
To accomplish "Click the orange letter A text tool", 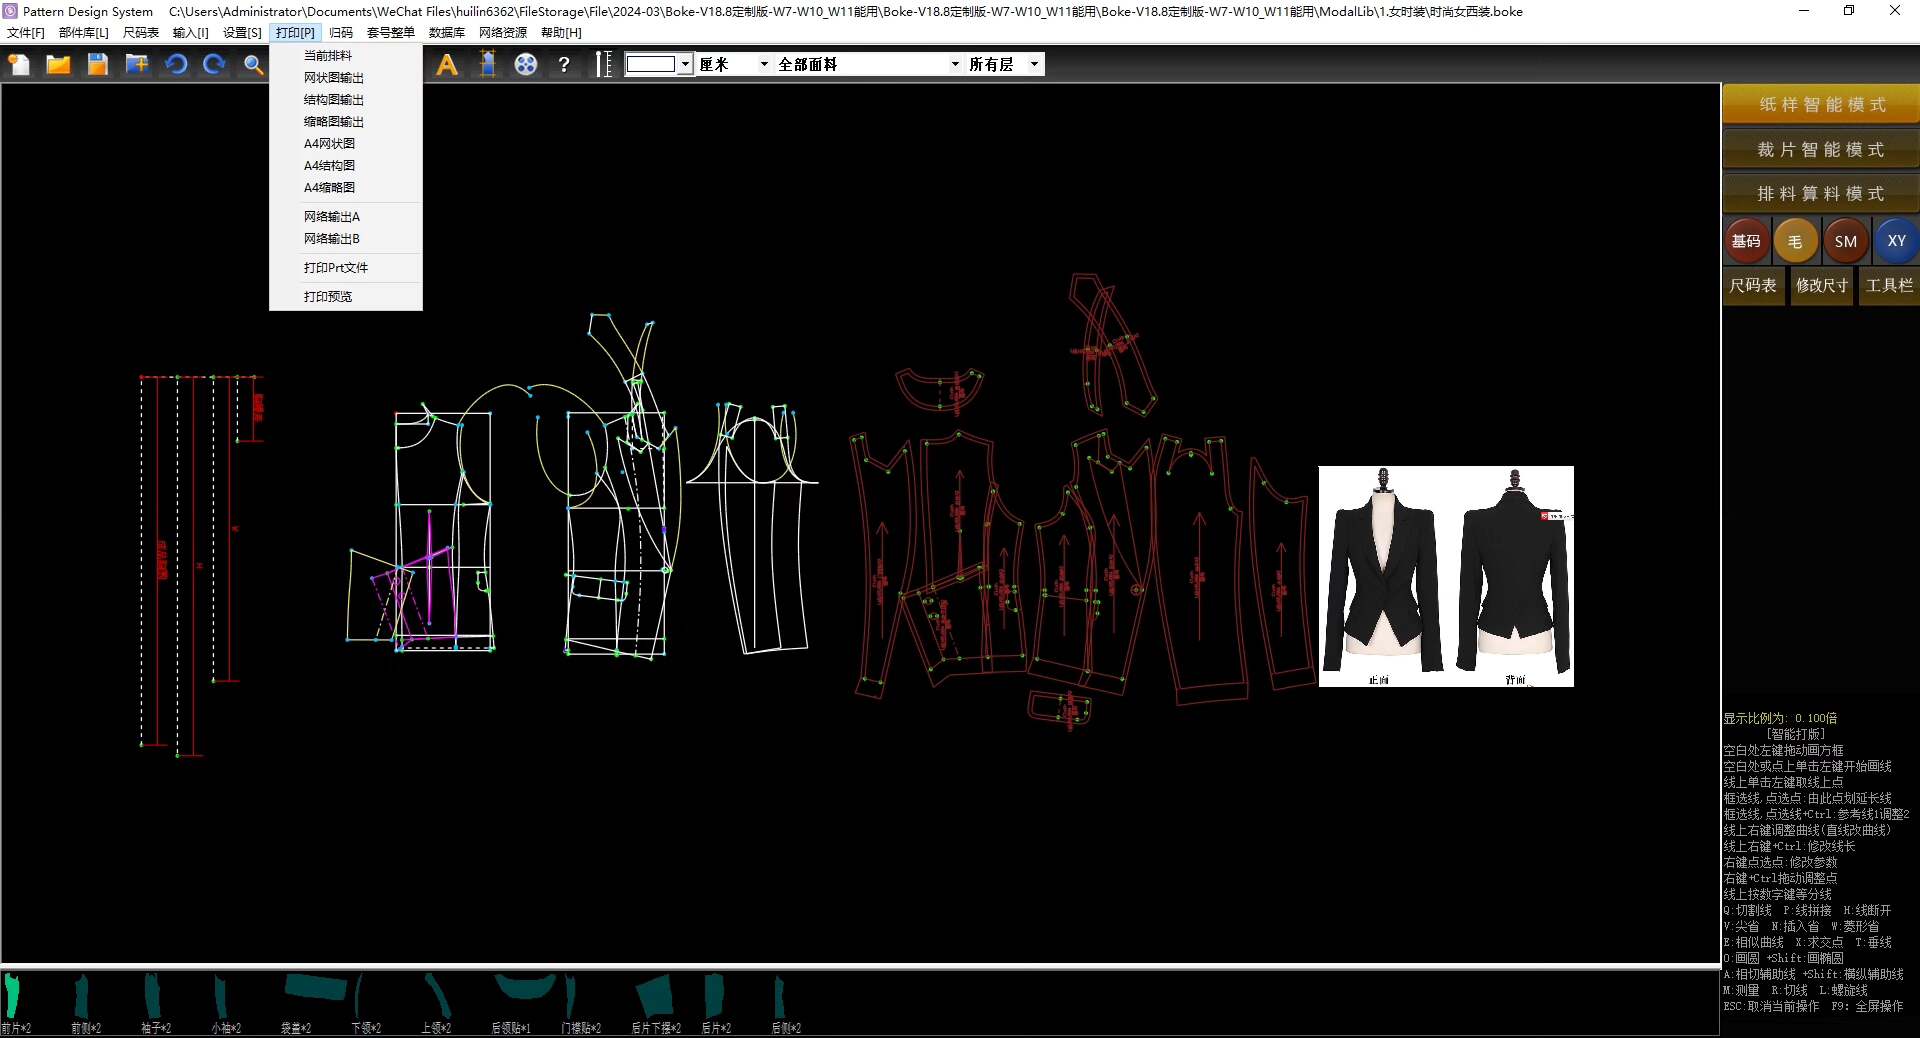I will pos(447,65).
